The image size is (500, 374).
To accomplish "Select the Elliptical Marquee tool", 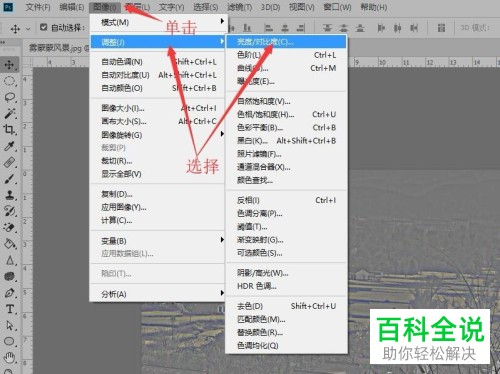I will click(x=10, y=81).
